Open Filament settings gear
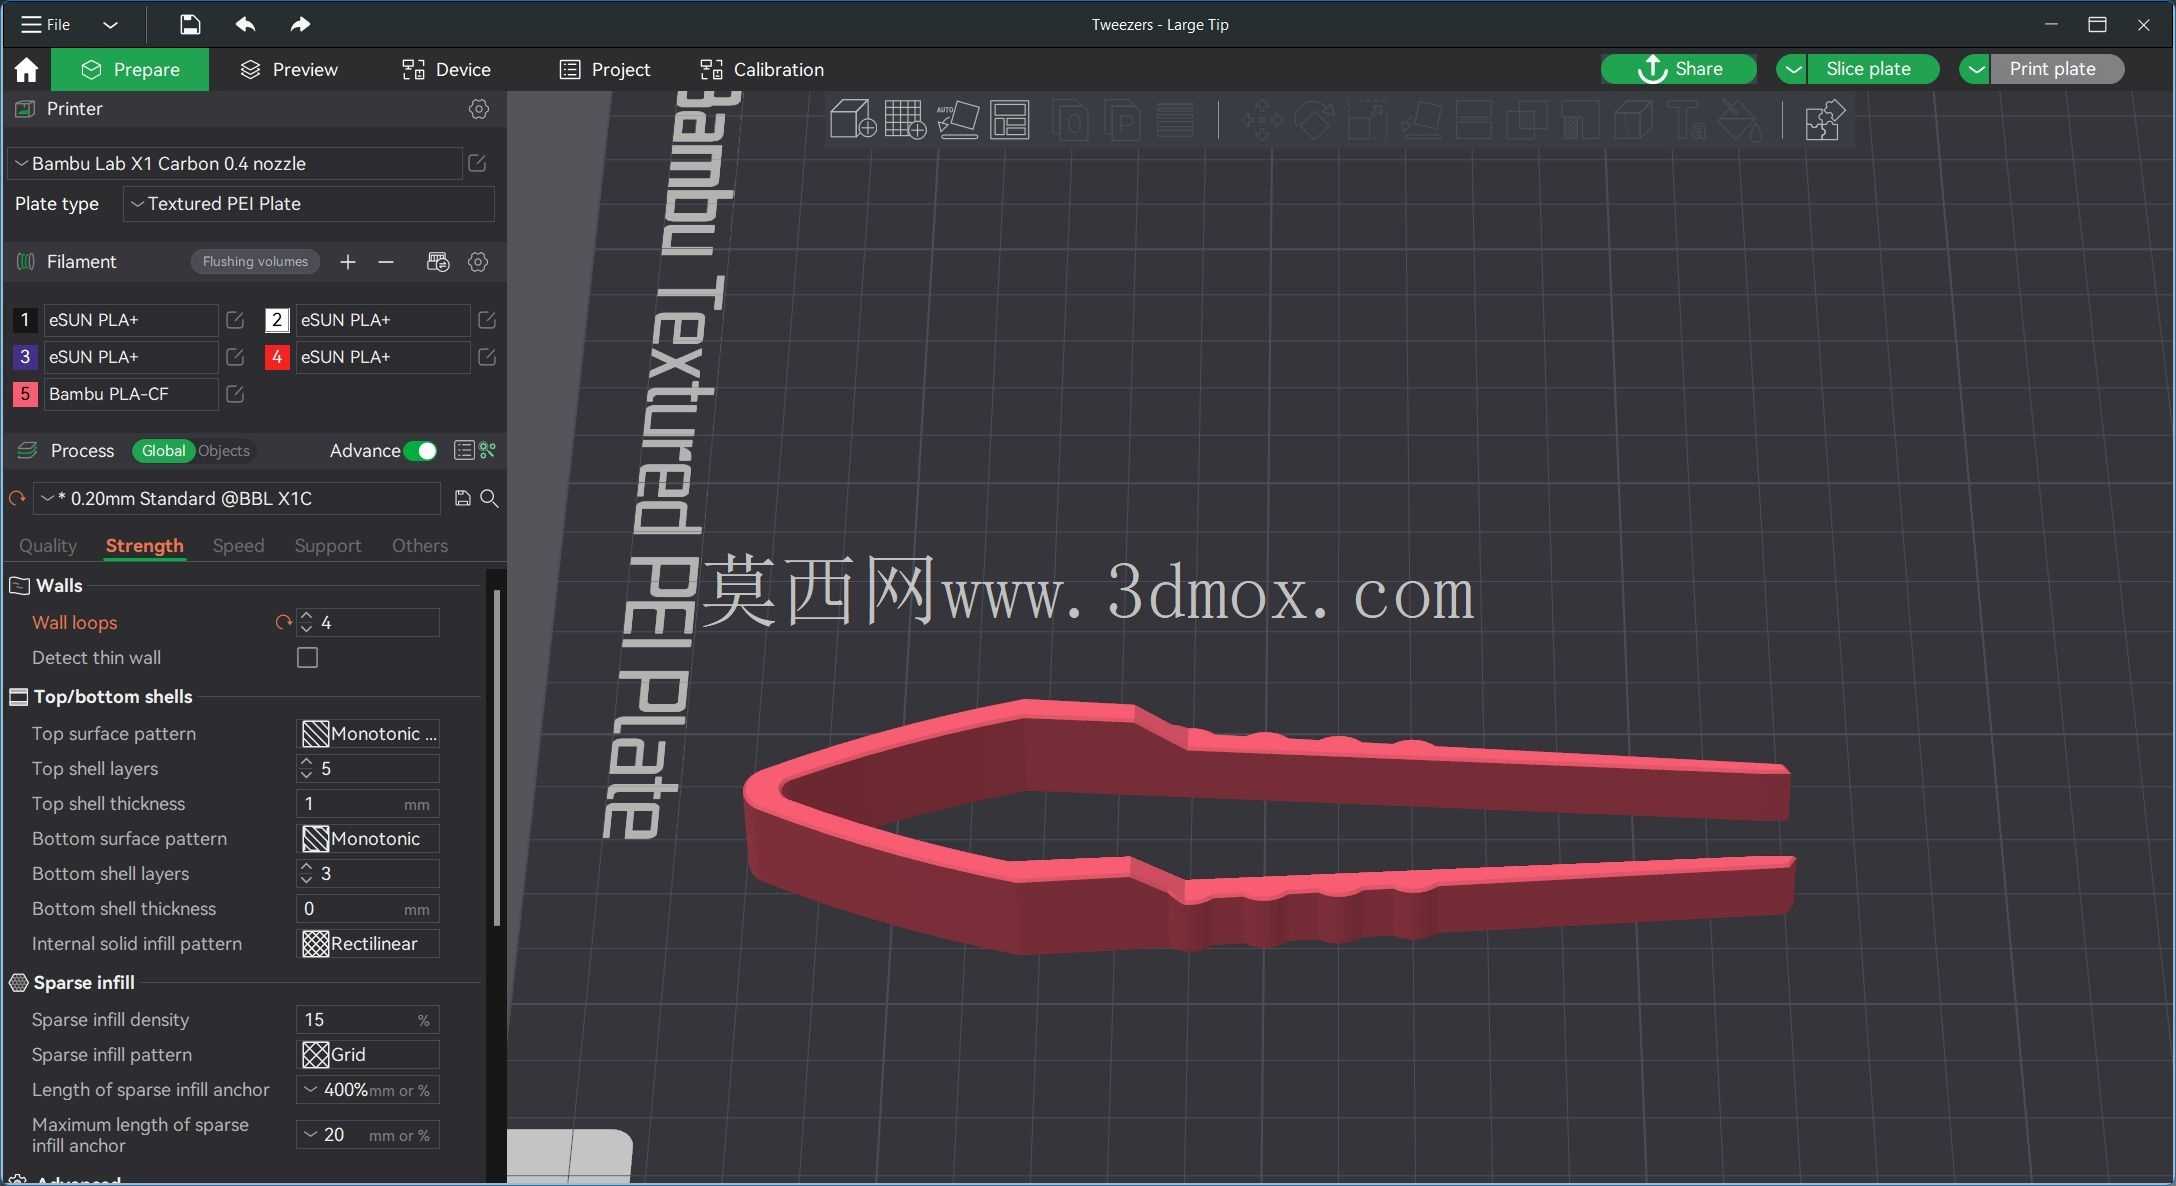Screen dimensions: 2176x1186 [478, 262]
